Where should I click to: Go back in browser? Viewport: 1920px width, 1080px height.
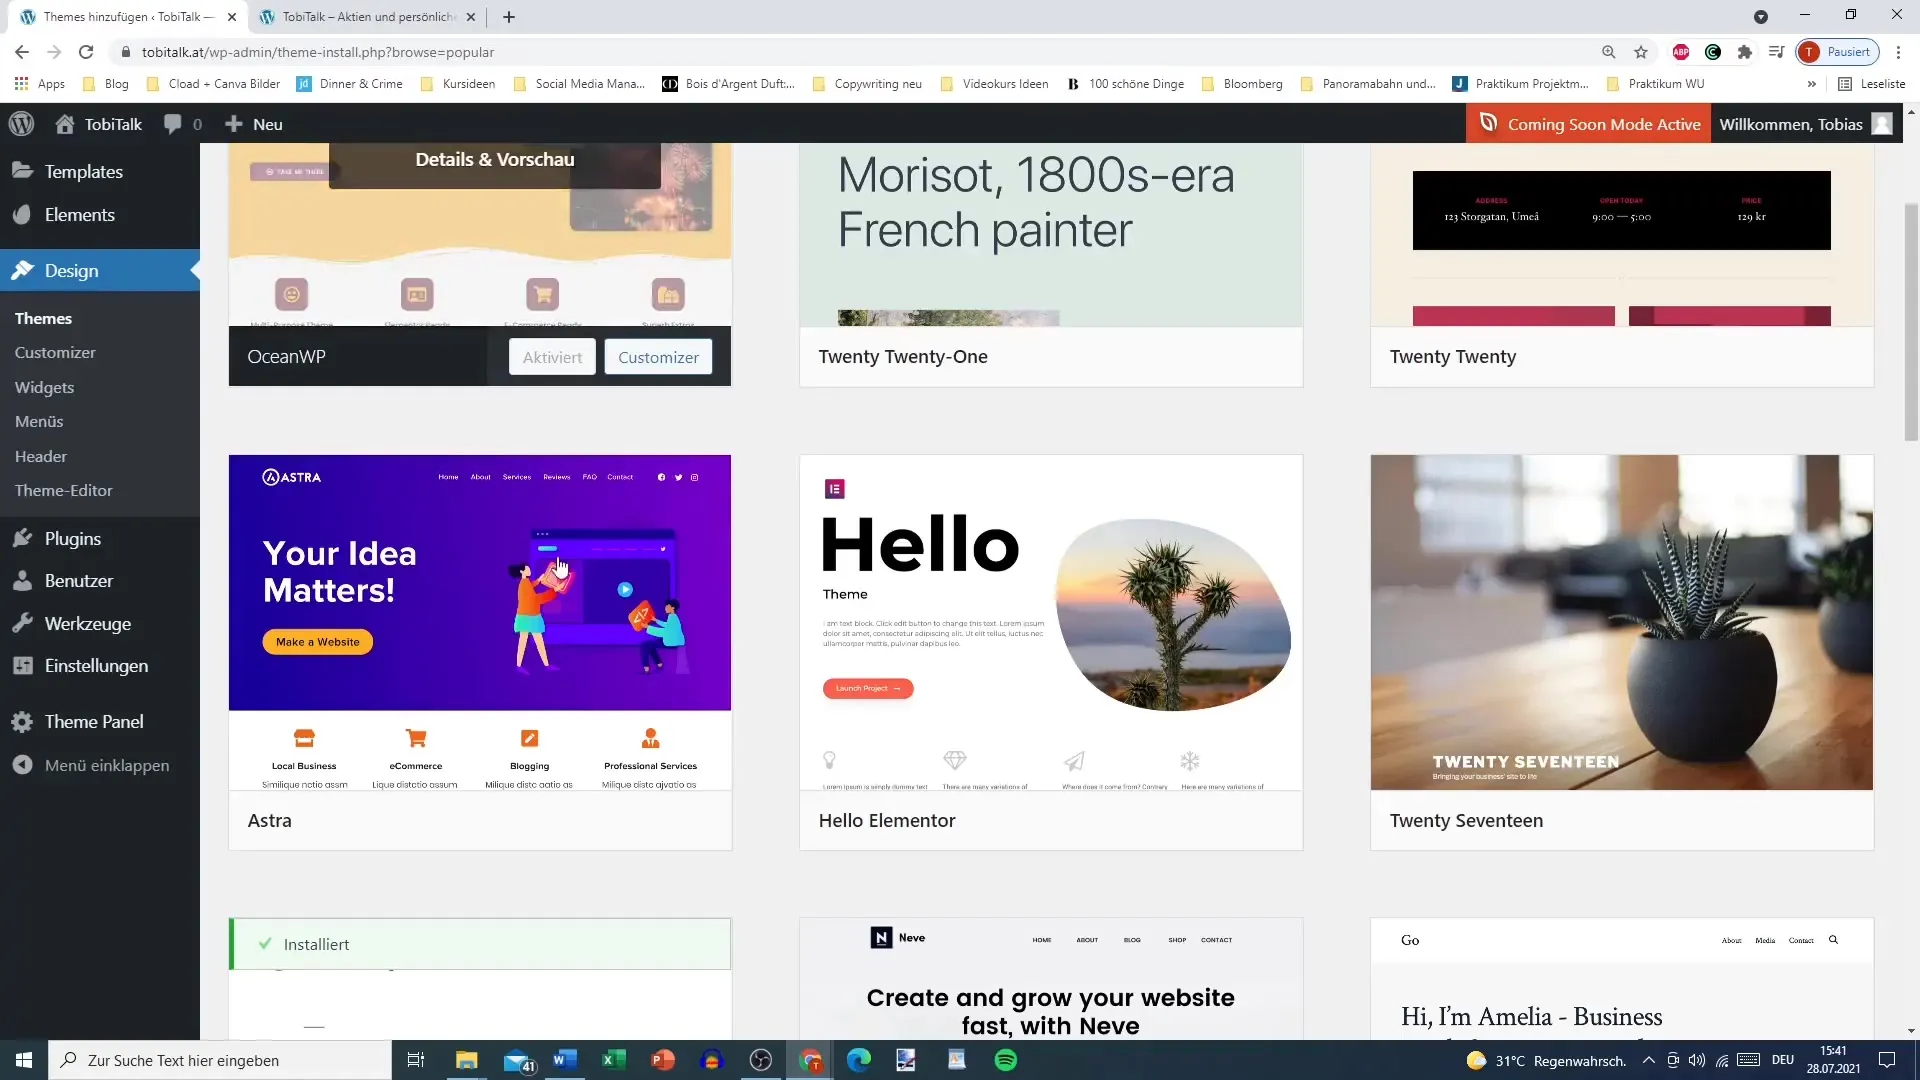tap(22, 52)
